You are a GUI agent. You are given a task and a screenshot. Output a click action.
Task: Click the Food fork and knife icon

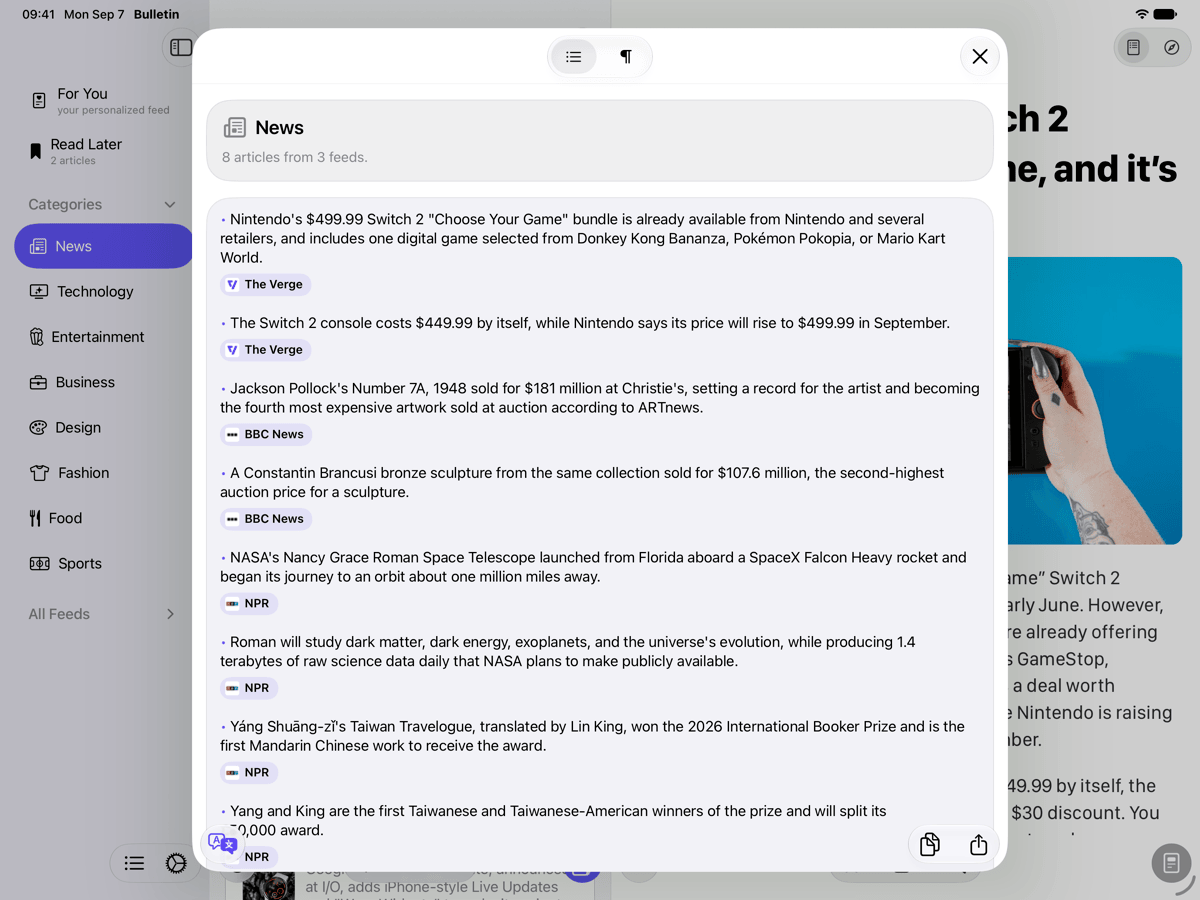[x=35, y=518]
